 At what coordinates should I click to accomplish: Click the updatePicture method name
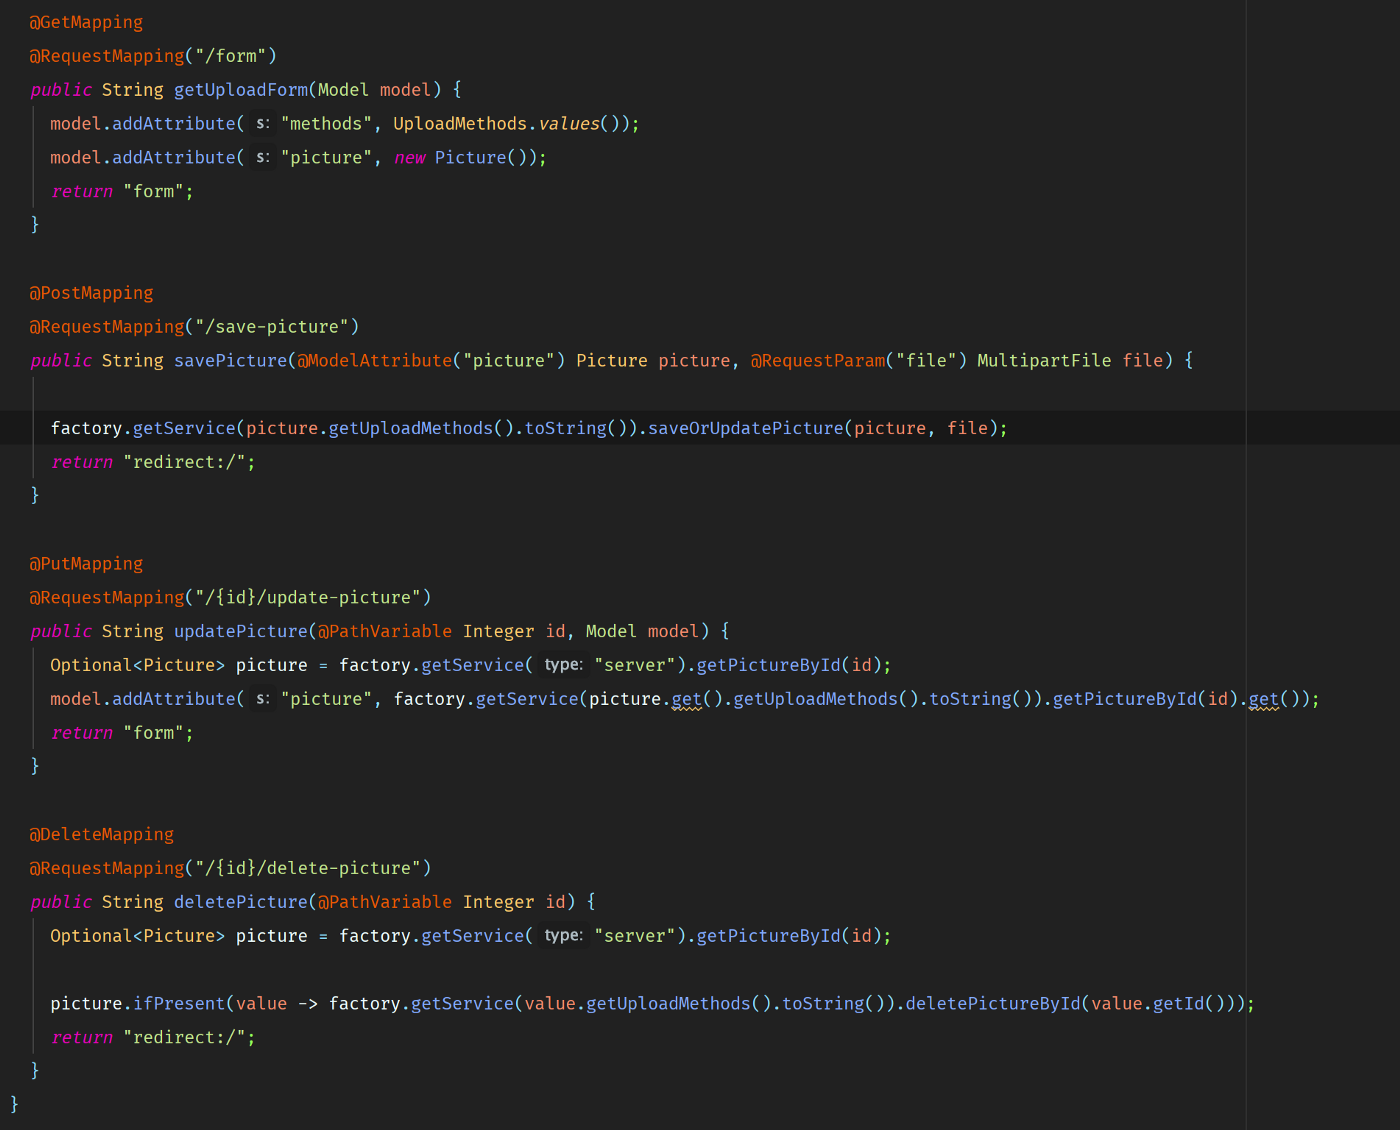[240, 632]
